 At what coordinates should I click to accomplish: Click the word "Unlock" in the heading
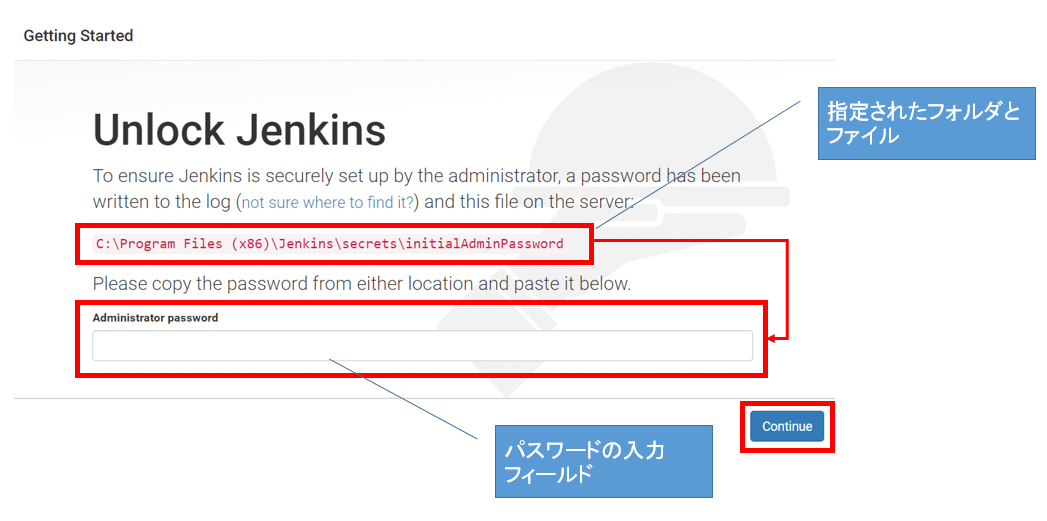(x=160, y=130)
